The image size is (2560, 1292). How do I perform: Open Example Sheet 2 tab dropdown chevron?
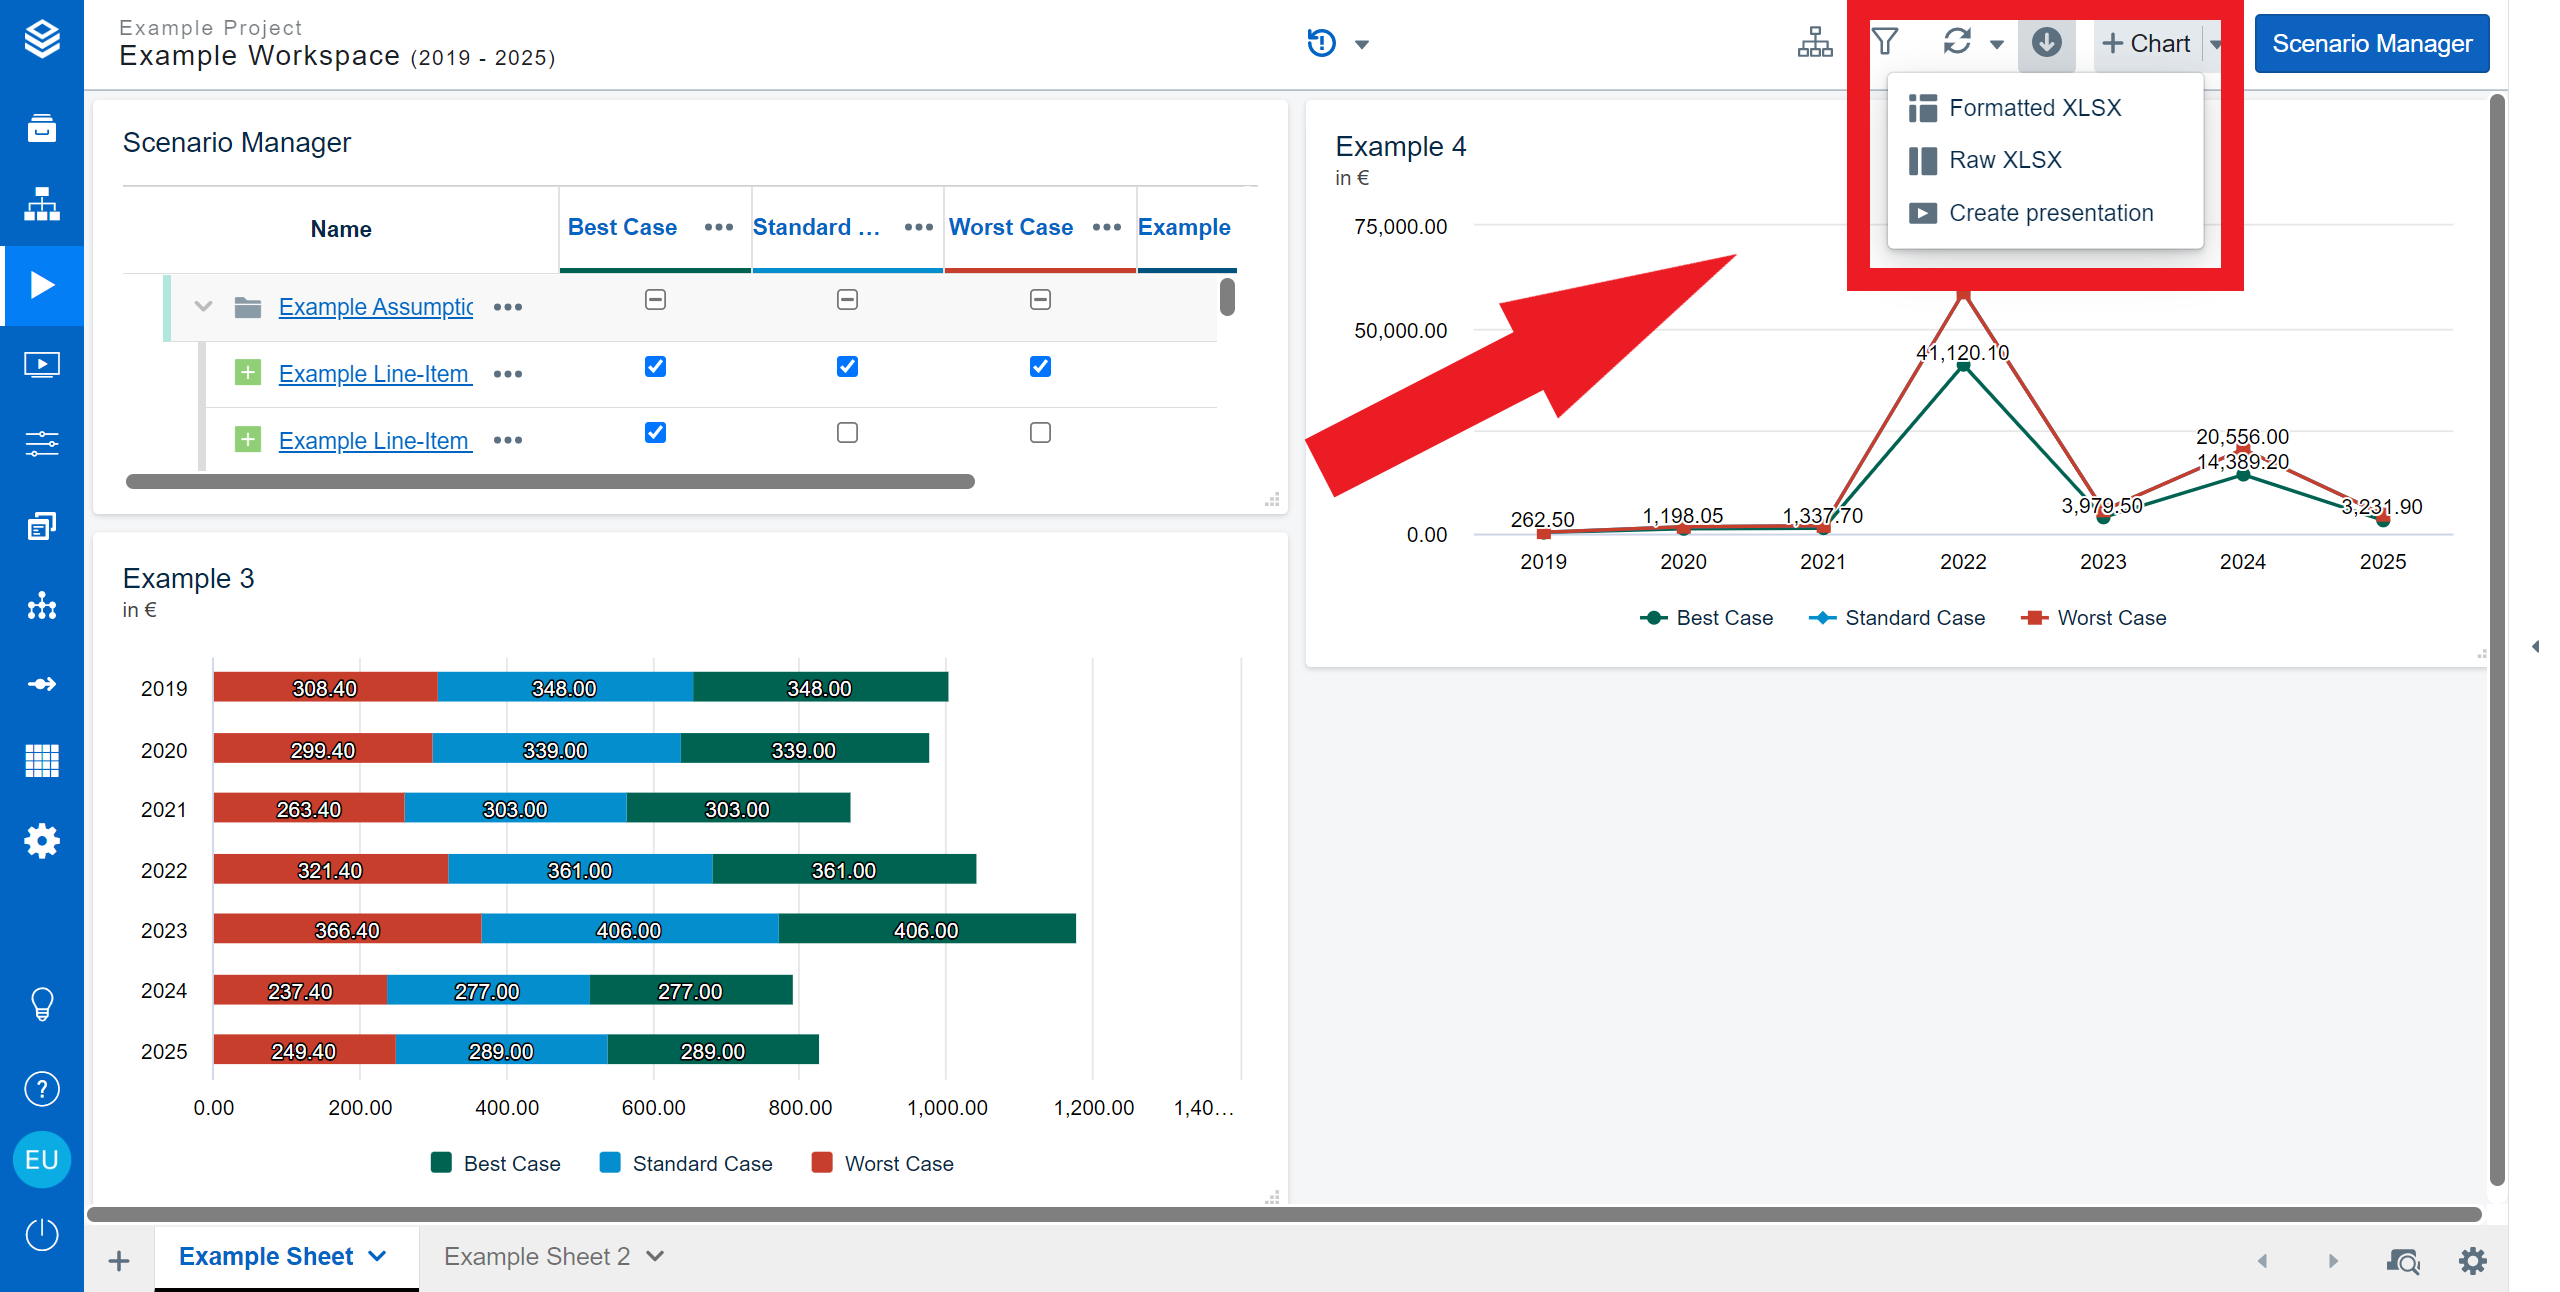(x=655, y=1256)
